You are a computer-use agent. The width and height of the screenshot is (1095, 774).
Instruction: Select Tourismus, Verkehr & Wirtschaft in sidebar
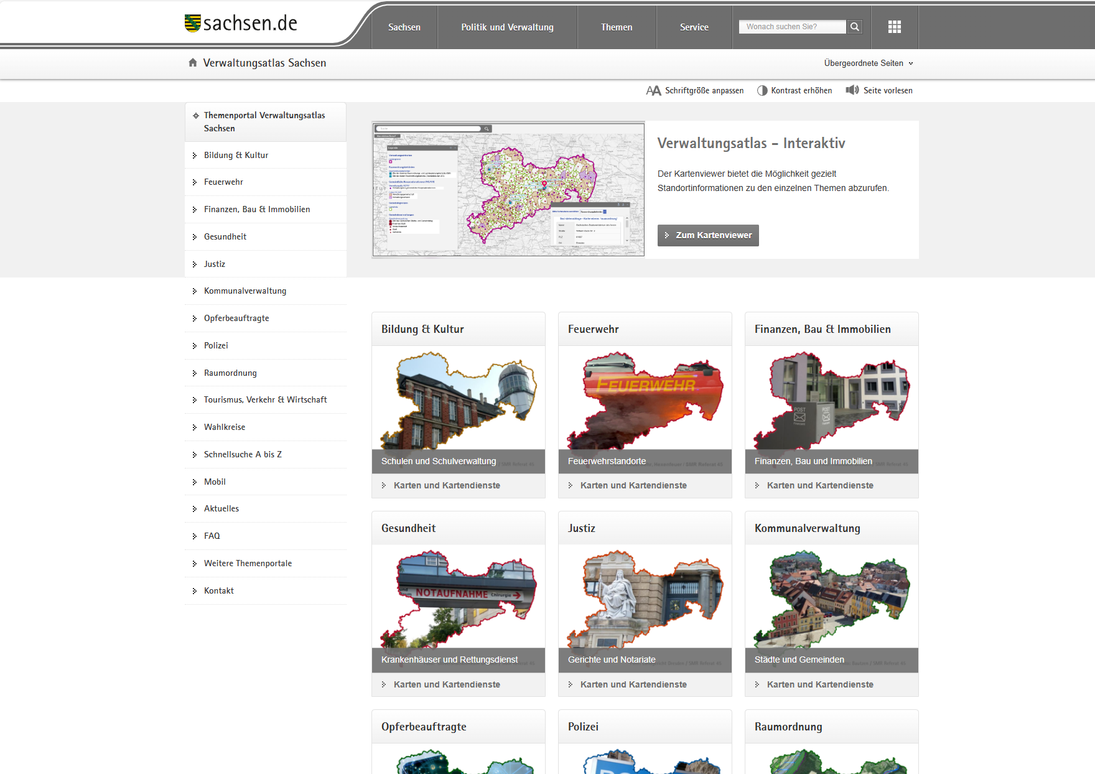coord(265,400)
